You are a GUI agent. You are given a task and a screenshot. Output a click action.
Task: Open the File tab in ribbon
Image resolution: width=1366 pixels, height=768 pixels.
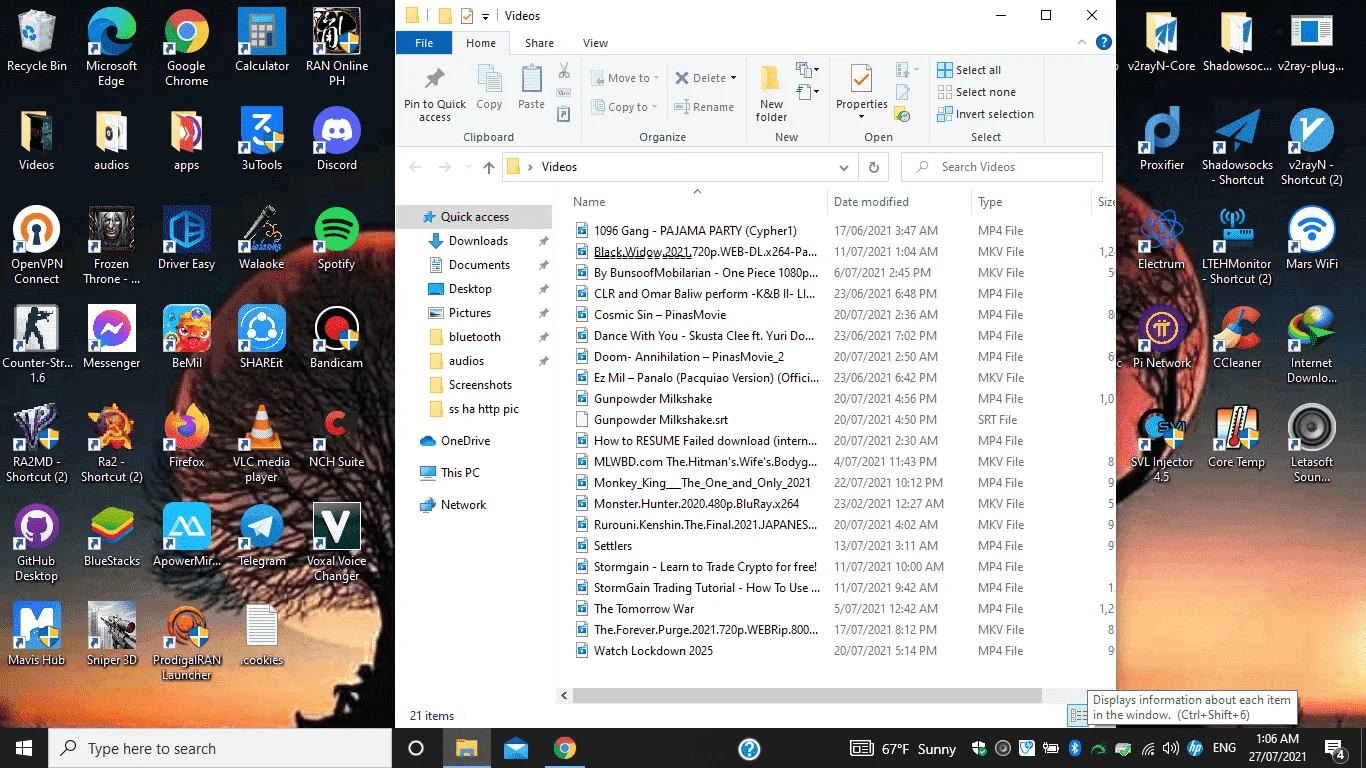pyautogui.click(x=424, y=43)
